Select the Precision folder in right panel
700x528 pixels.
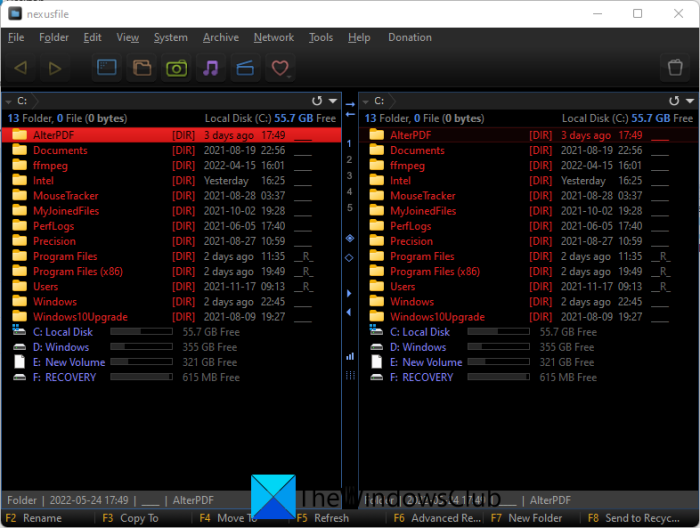point(529,241)
